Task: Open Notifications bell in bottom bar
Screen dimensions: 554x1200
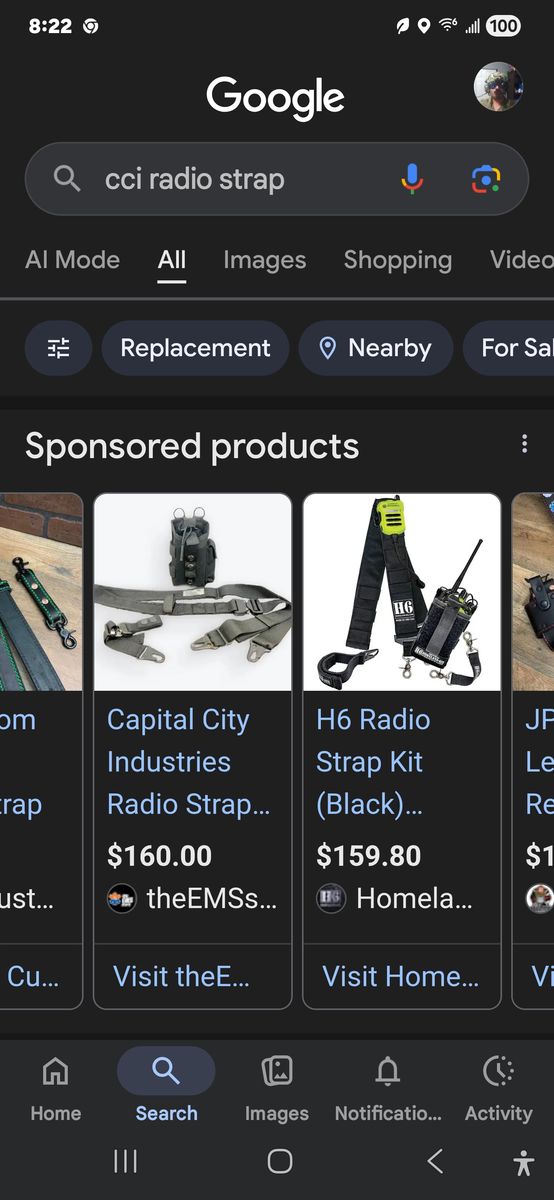Action: [388, 1088]
